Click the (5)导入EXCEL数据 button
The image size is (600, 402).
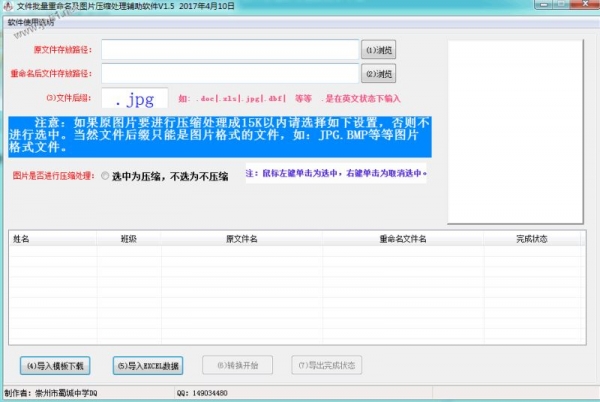click(148, 365)
